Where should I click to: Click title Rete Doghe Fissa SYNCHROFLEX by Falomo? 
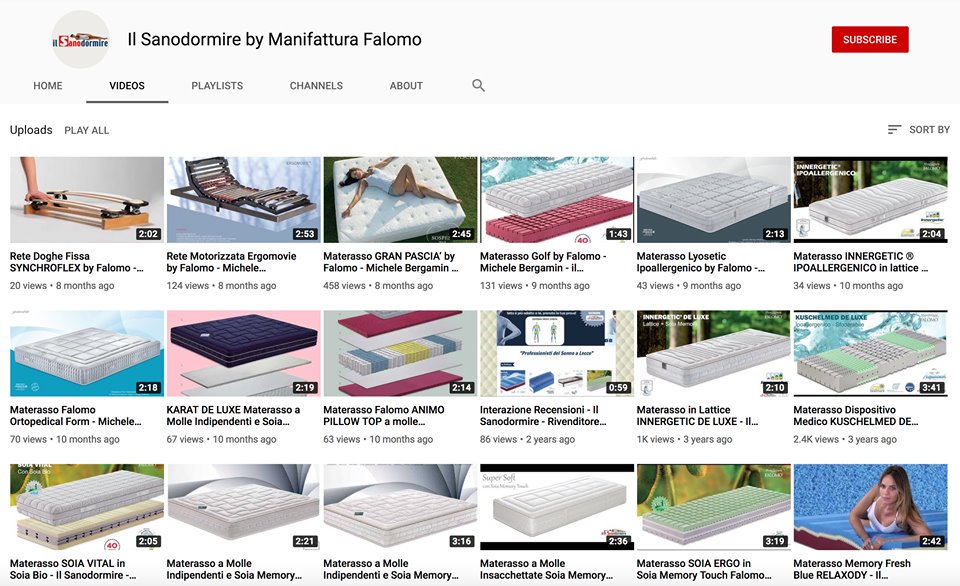point(77,262)
